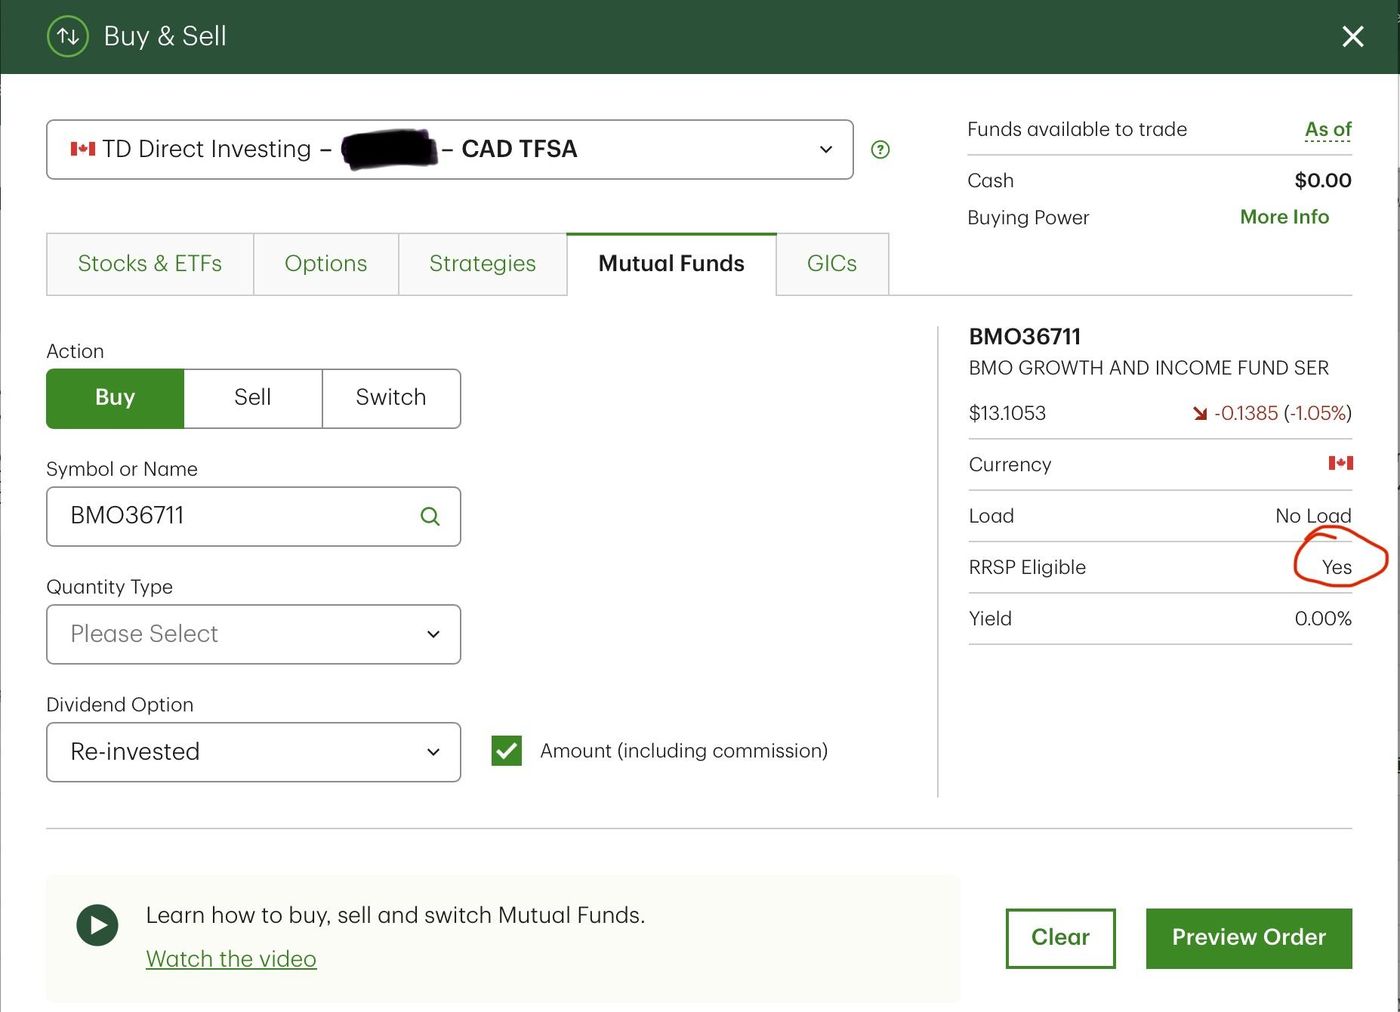
Task: Switch to the GICs tab
Action: tap(832, 264)
